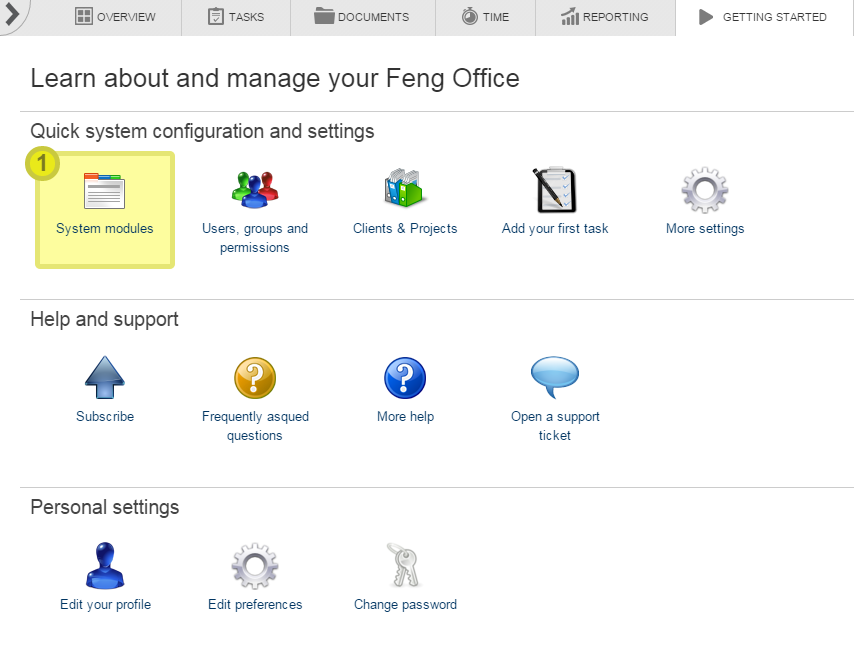The height and width of the screenshot is (659, 854).
Task: Click the Open a support ticket link
Action: pyautogui.click(x=555, y=426)
